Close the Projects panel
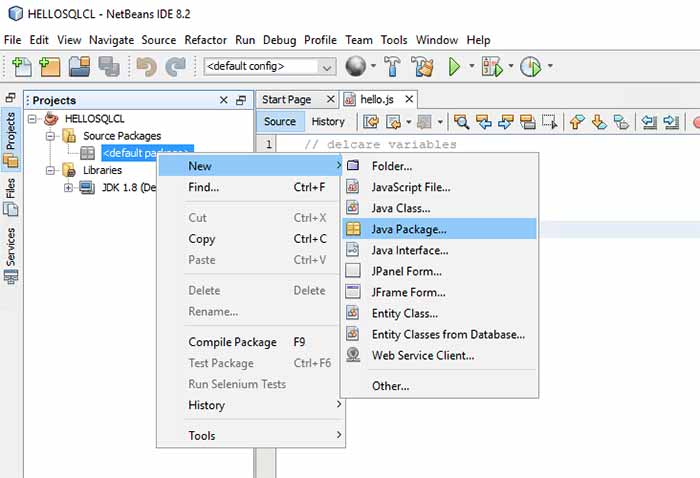The width and height of the screenshot is (700, 478). (224, 100)
